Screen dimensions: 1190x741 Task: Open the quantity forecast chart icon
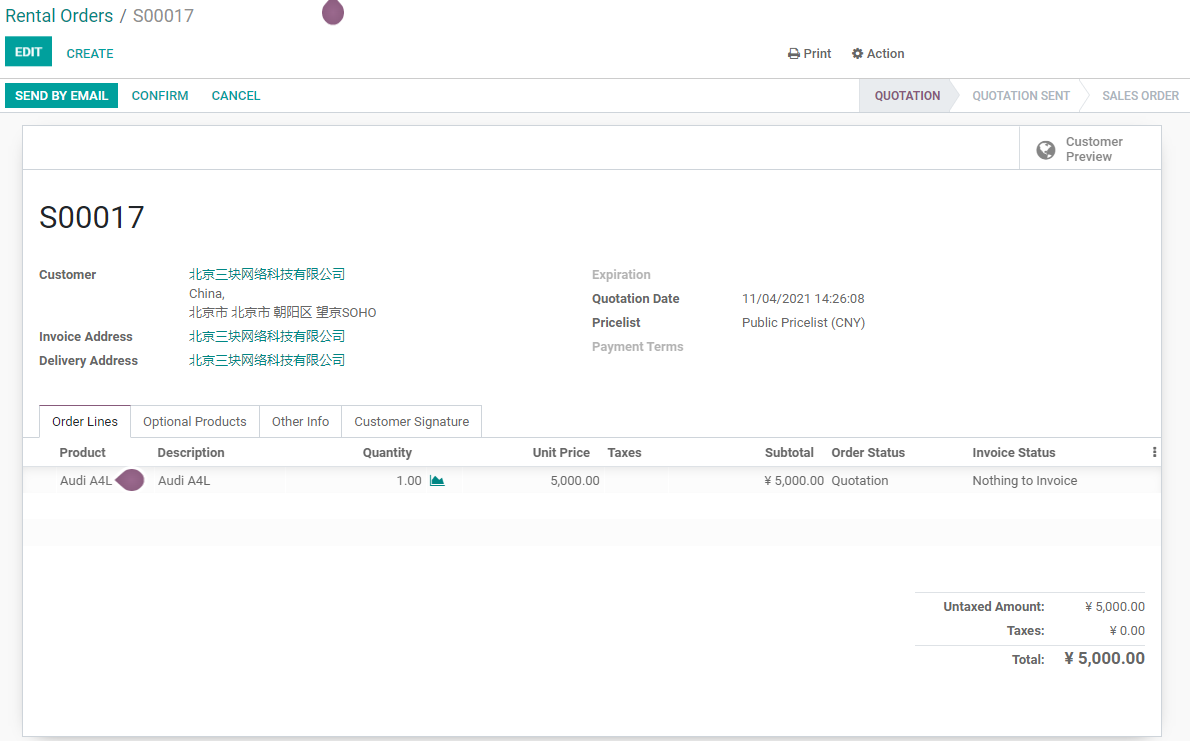436,481
